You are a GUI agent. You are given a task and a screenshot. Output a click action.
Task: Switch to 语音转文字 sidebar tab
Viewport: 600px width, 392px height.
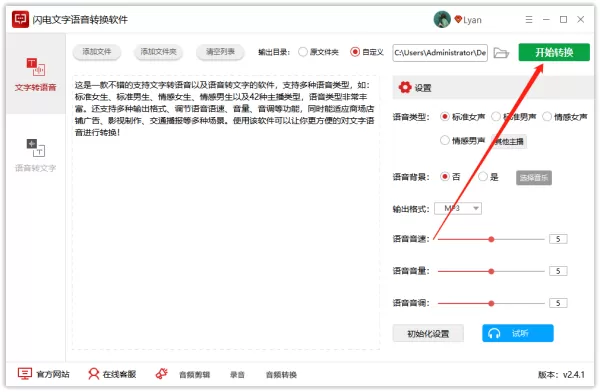coord(36,155)
